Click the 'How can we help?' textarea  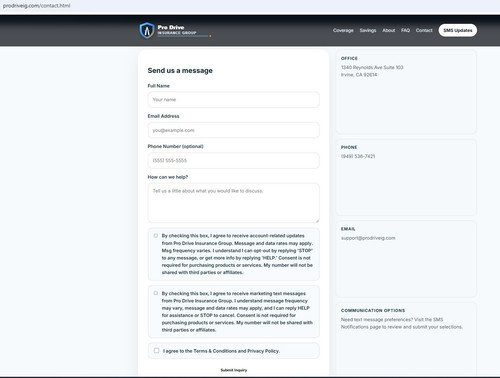pos(233,203)
